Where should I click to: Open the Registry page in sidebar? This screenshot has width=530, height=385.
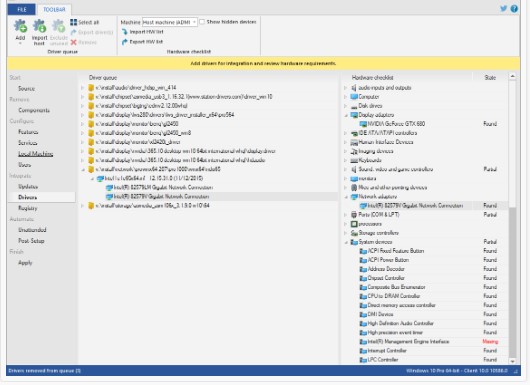click(x=28, y=208)
